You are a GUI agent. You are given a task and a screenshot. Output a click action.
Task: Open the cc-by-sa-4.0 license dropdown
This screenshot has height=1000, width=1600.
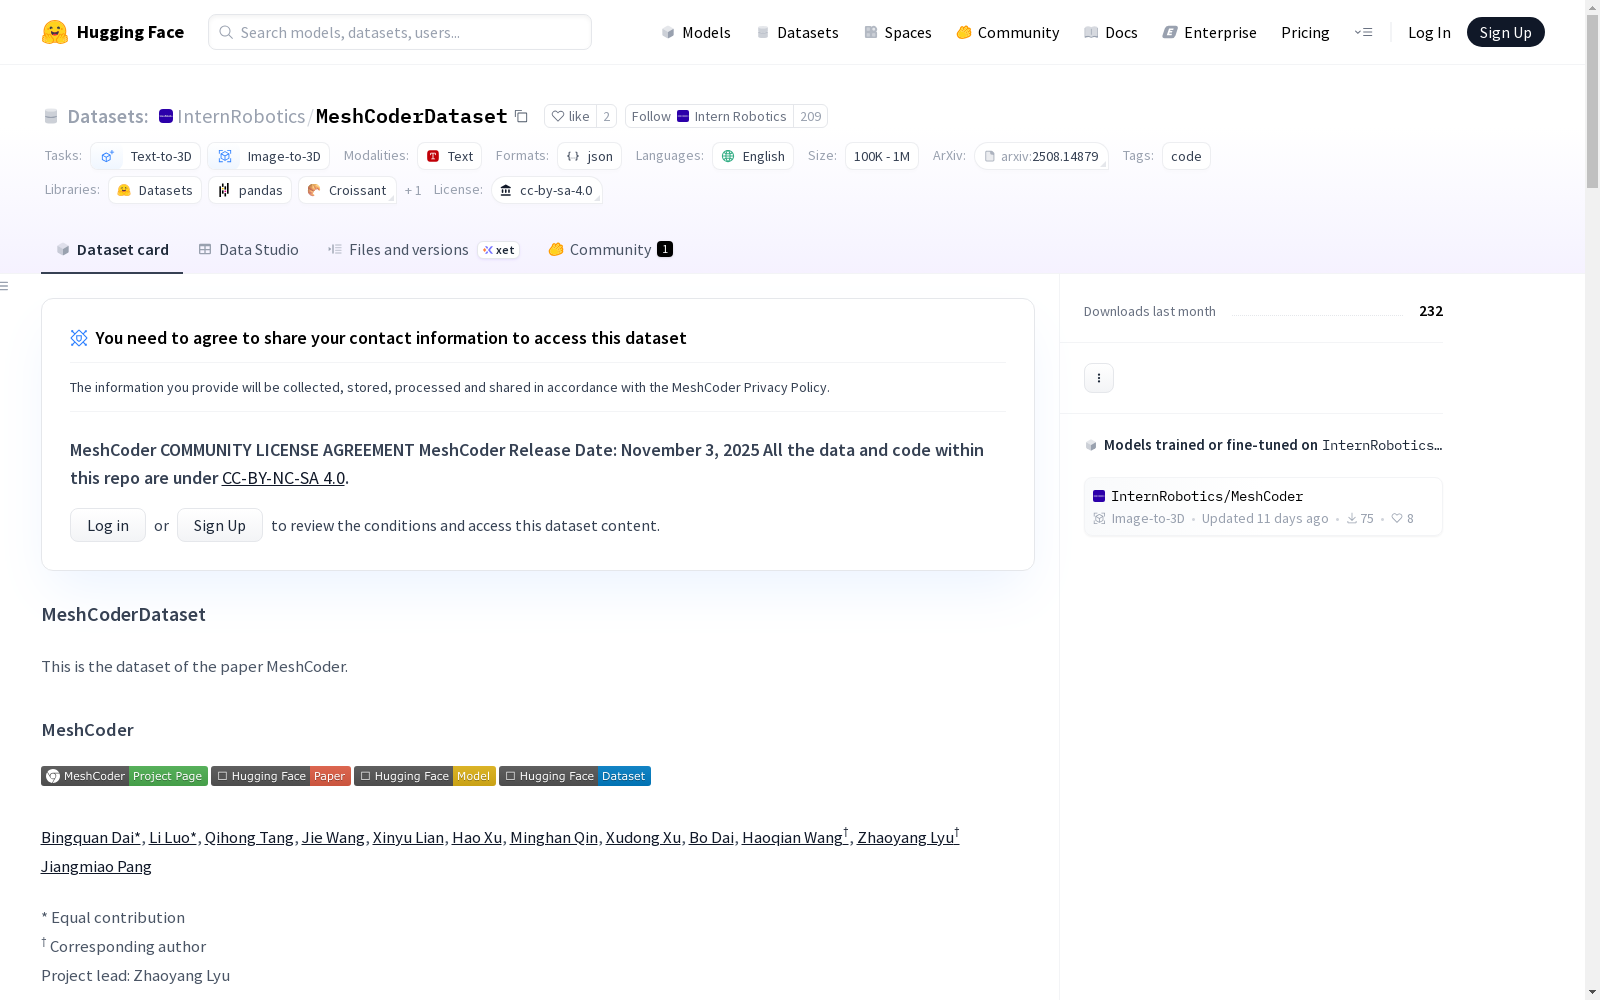click(x=547, y=190)
